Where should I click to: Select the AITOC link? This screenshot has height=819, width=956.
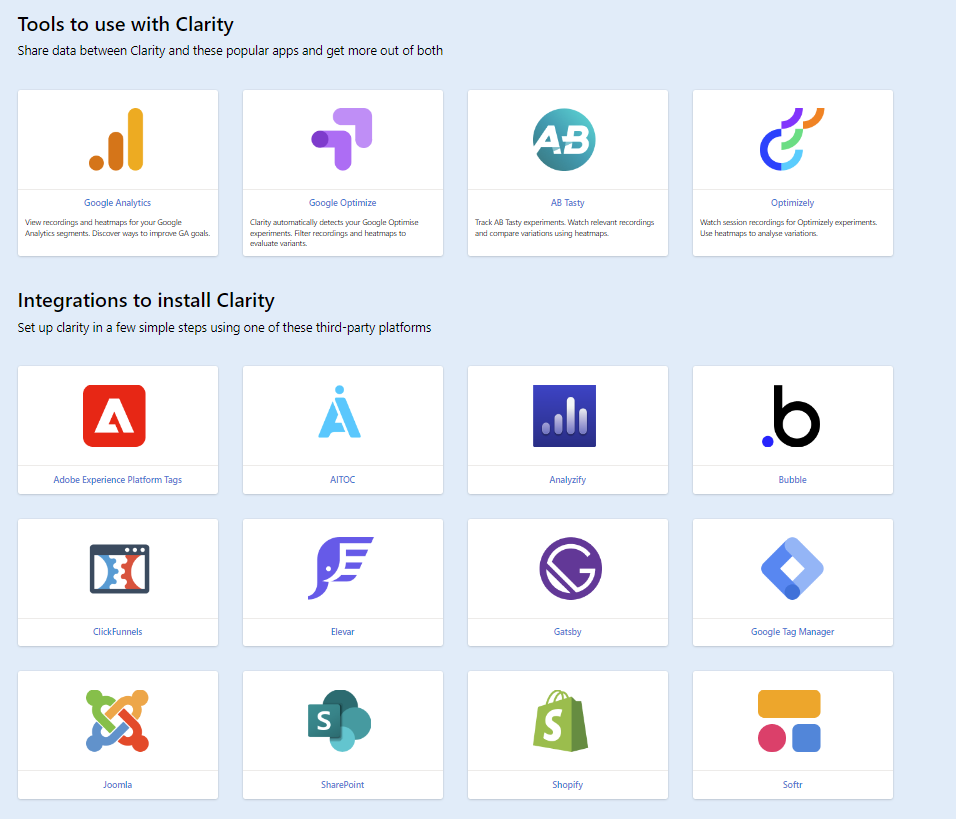point(343,479)
